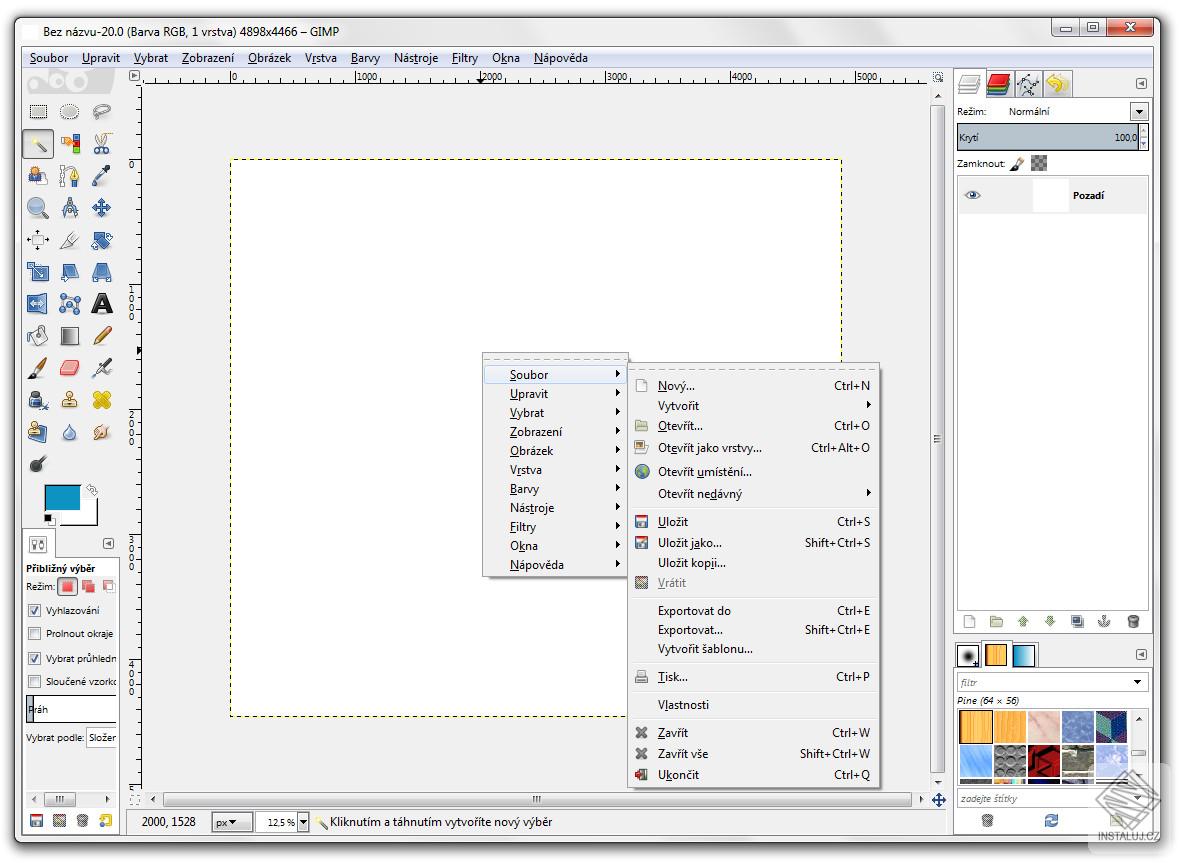Click Ukončit to quit GIMP
The height and width of the screenshot is (863, 1179).
[678, 775]
